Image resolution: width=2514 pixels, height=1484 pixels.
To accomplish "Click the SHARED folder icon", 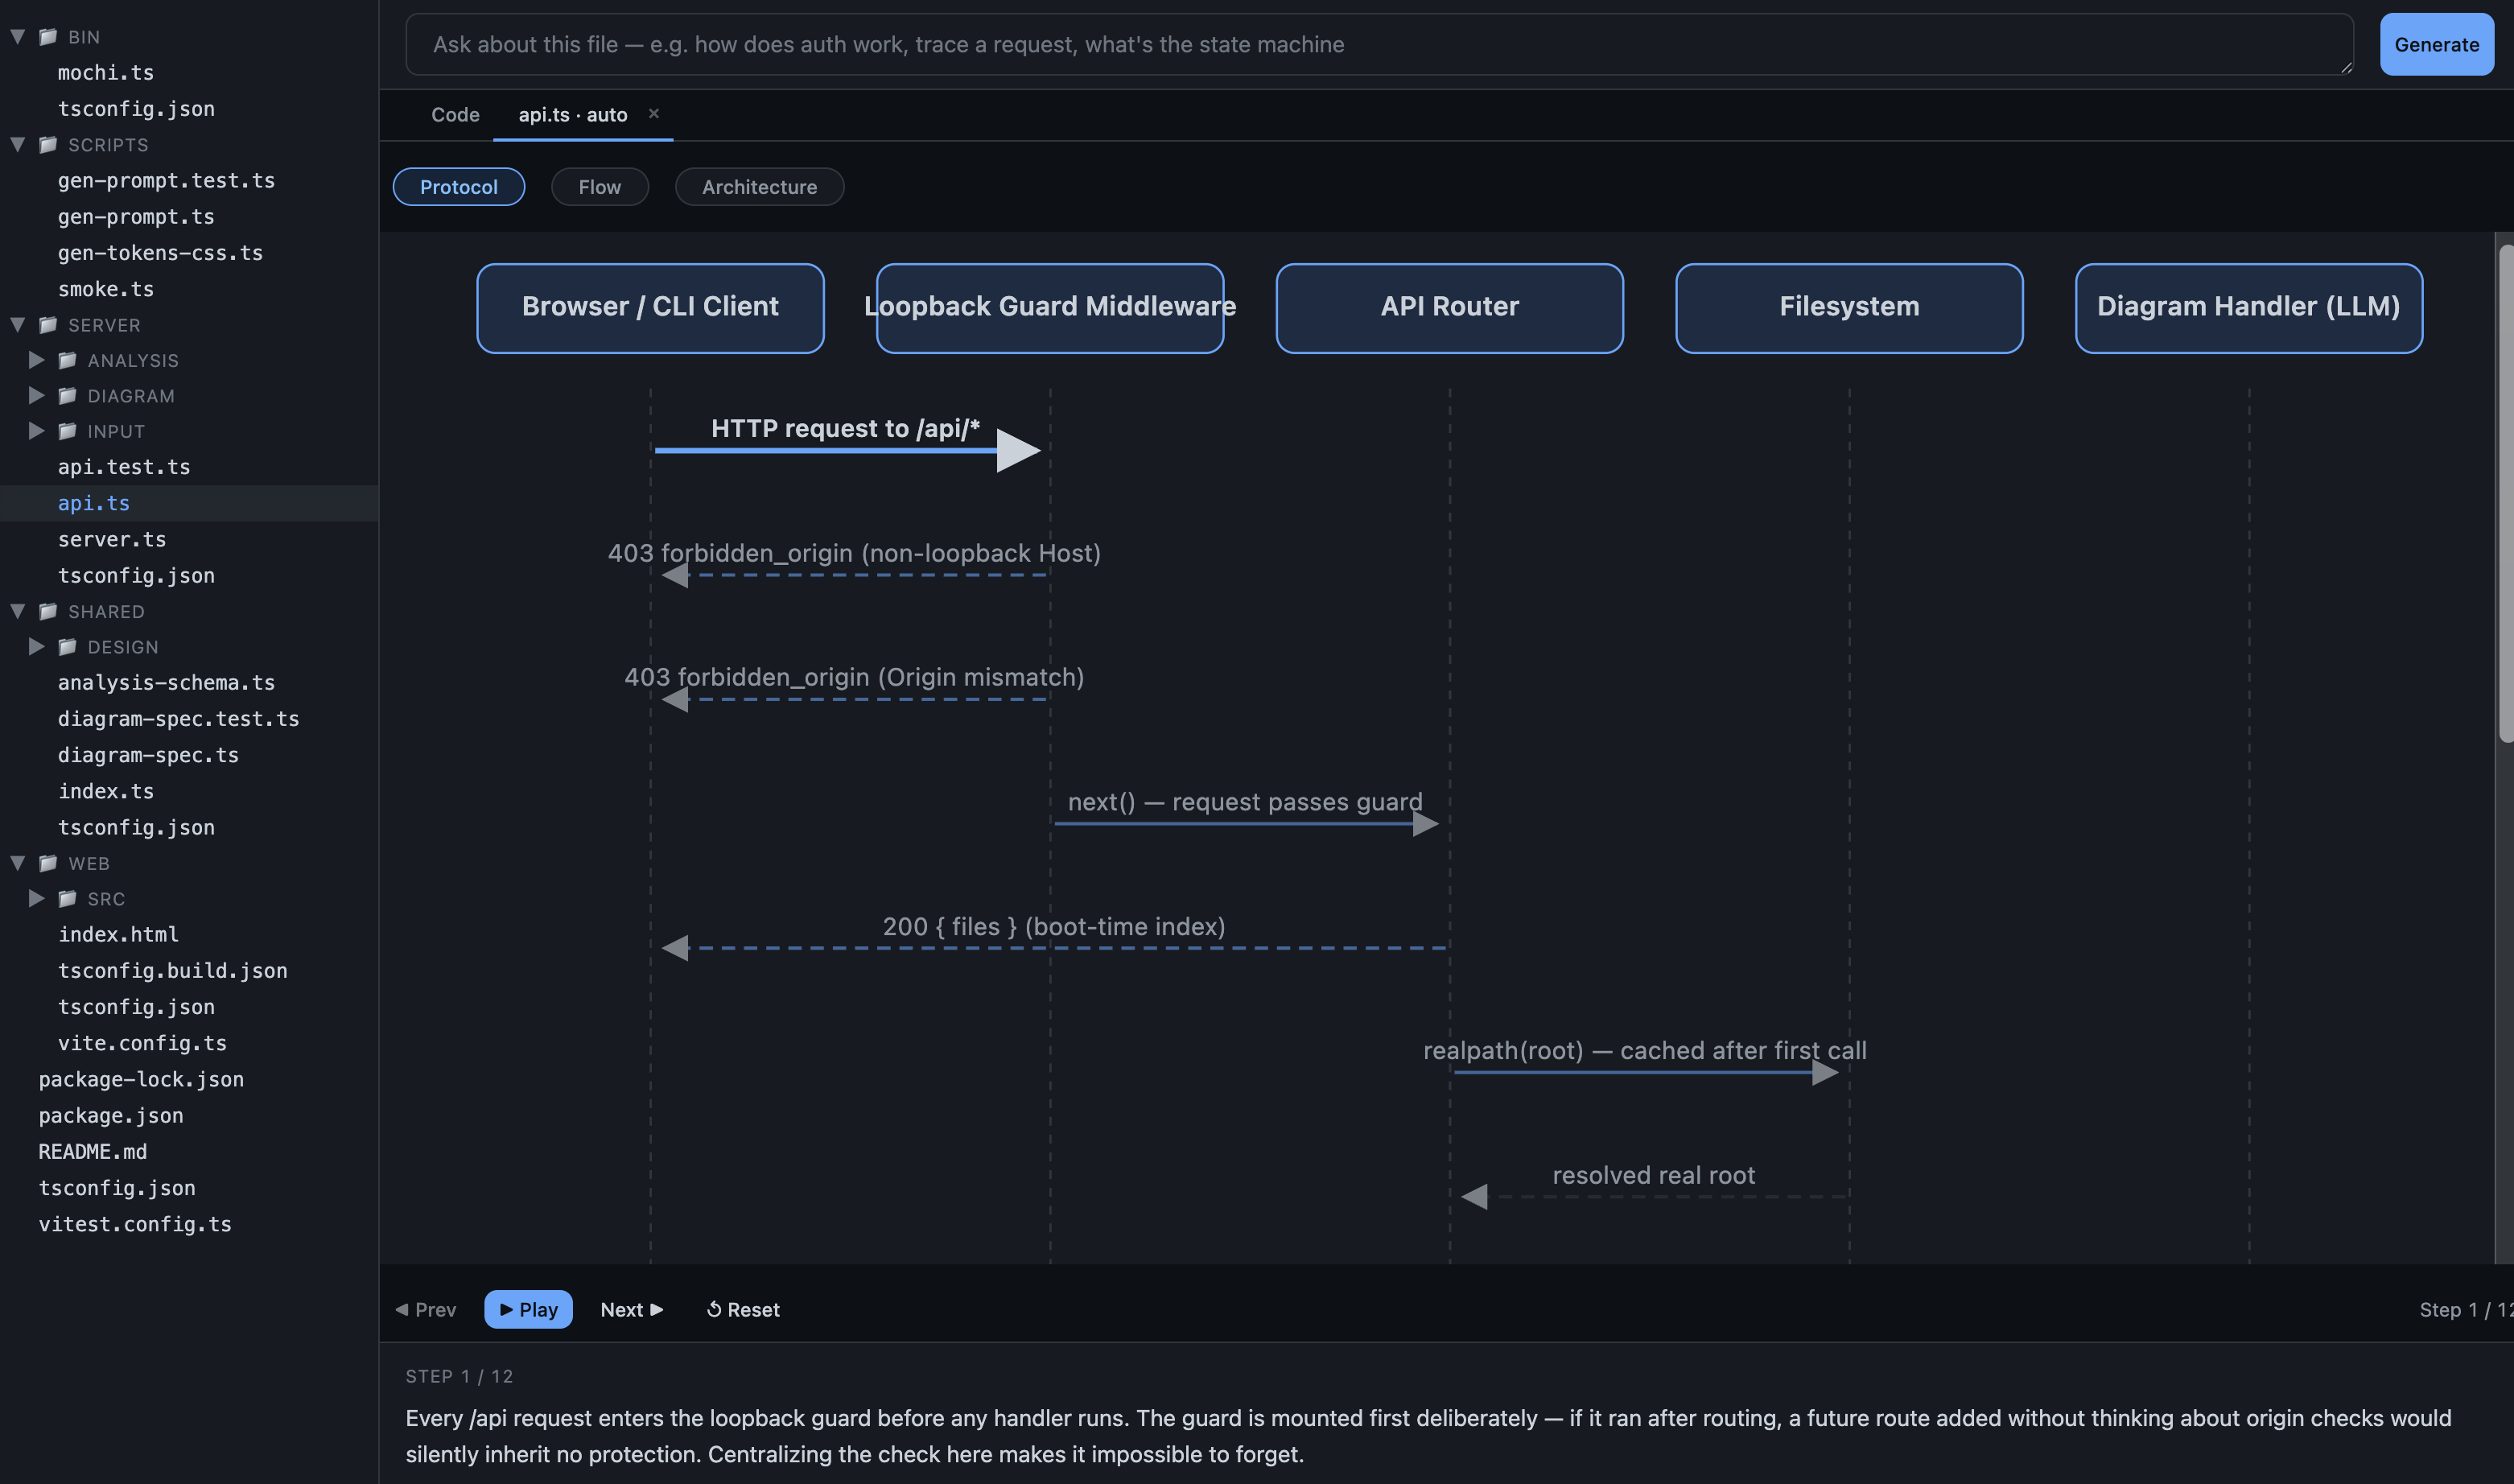I will pos(48,610).
